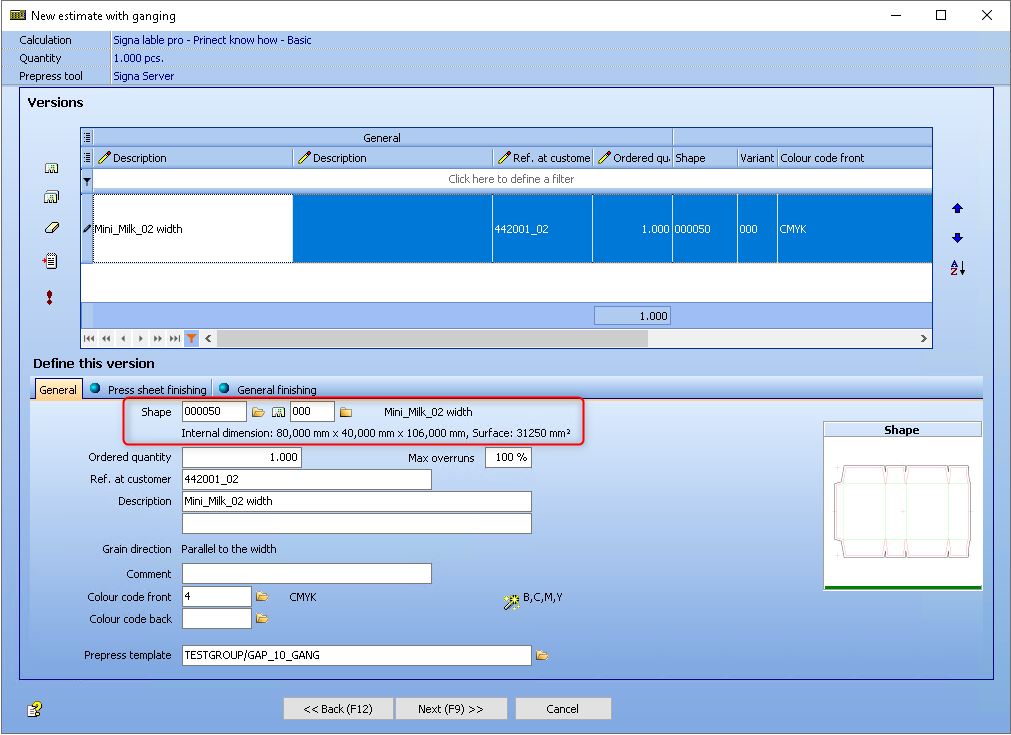Click Colour code front column header
This screenshot has height=735, width=1011.
(854, 158)
